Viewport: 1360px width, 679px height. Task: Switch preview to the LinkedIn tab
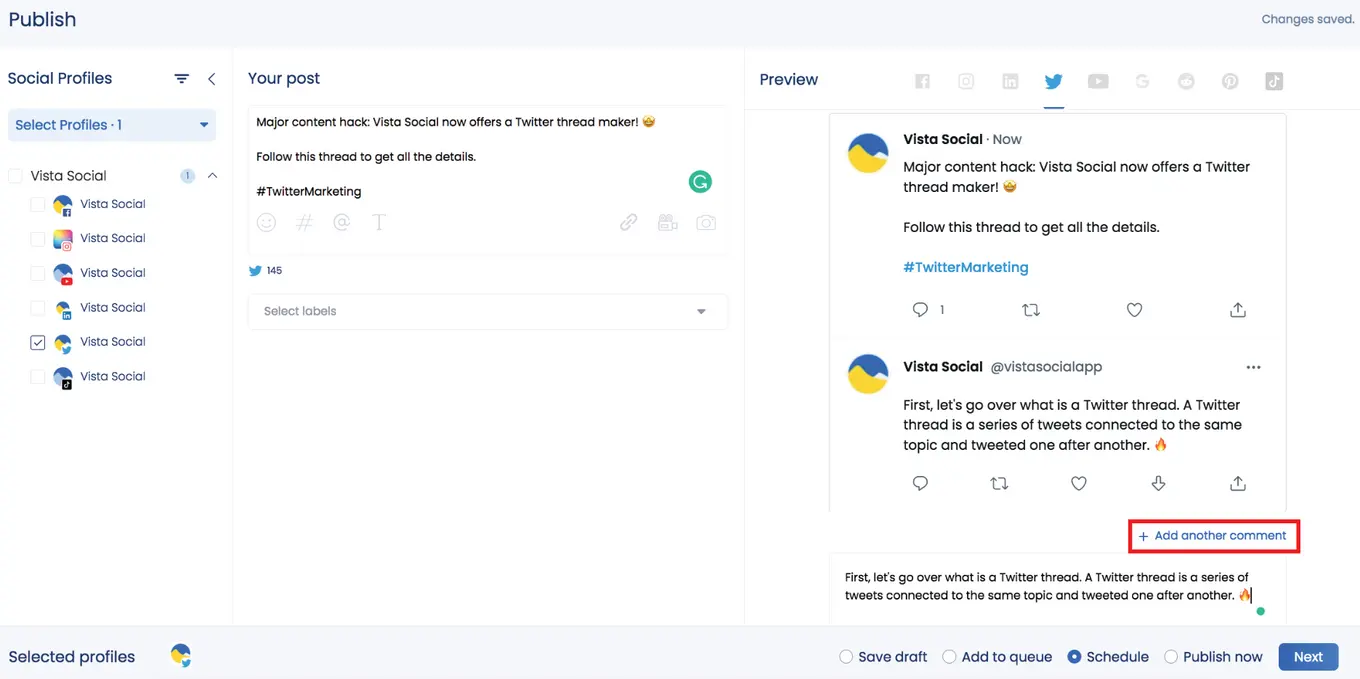(x=1010, y=81)
